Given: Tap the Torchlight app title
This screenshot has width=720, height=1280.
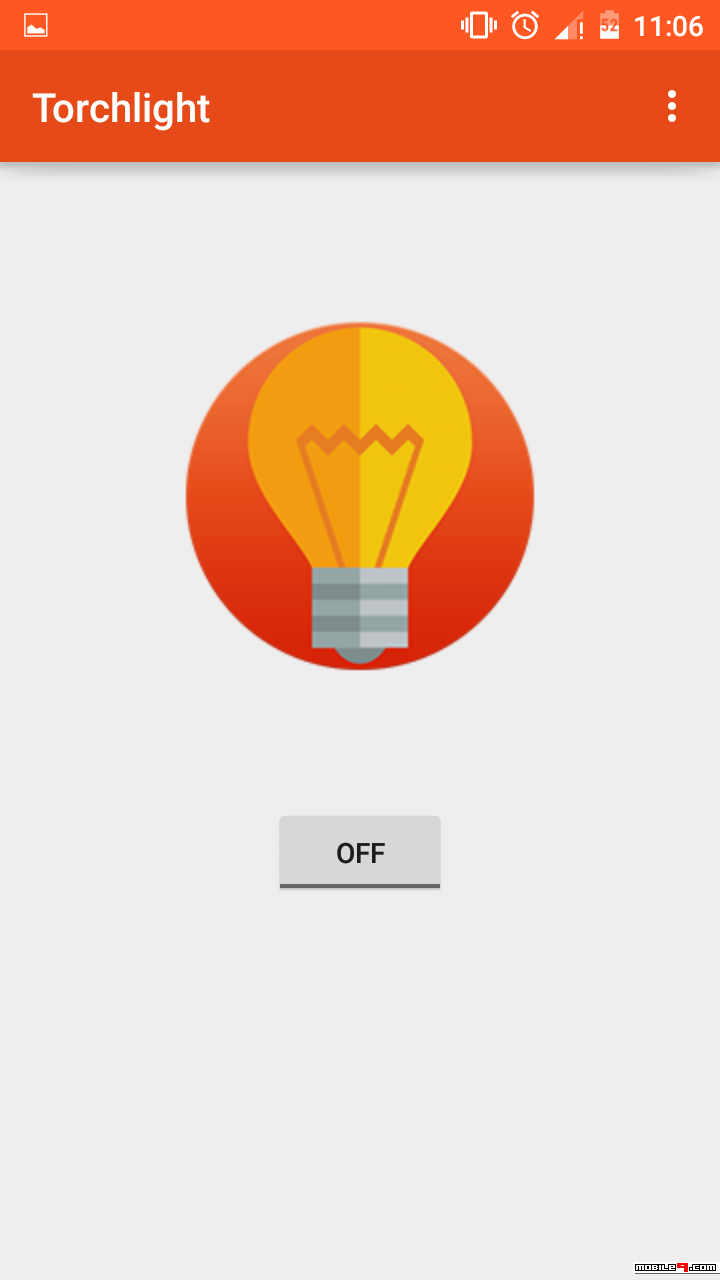Looking at the screenshot, I should (x=121, y=108).
